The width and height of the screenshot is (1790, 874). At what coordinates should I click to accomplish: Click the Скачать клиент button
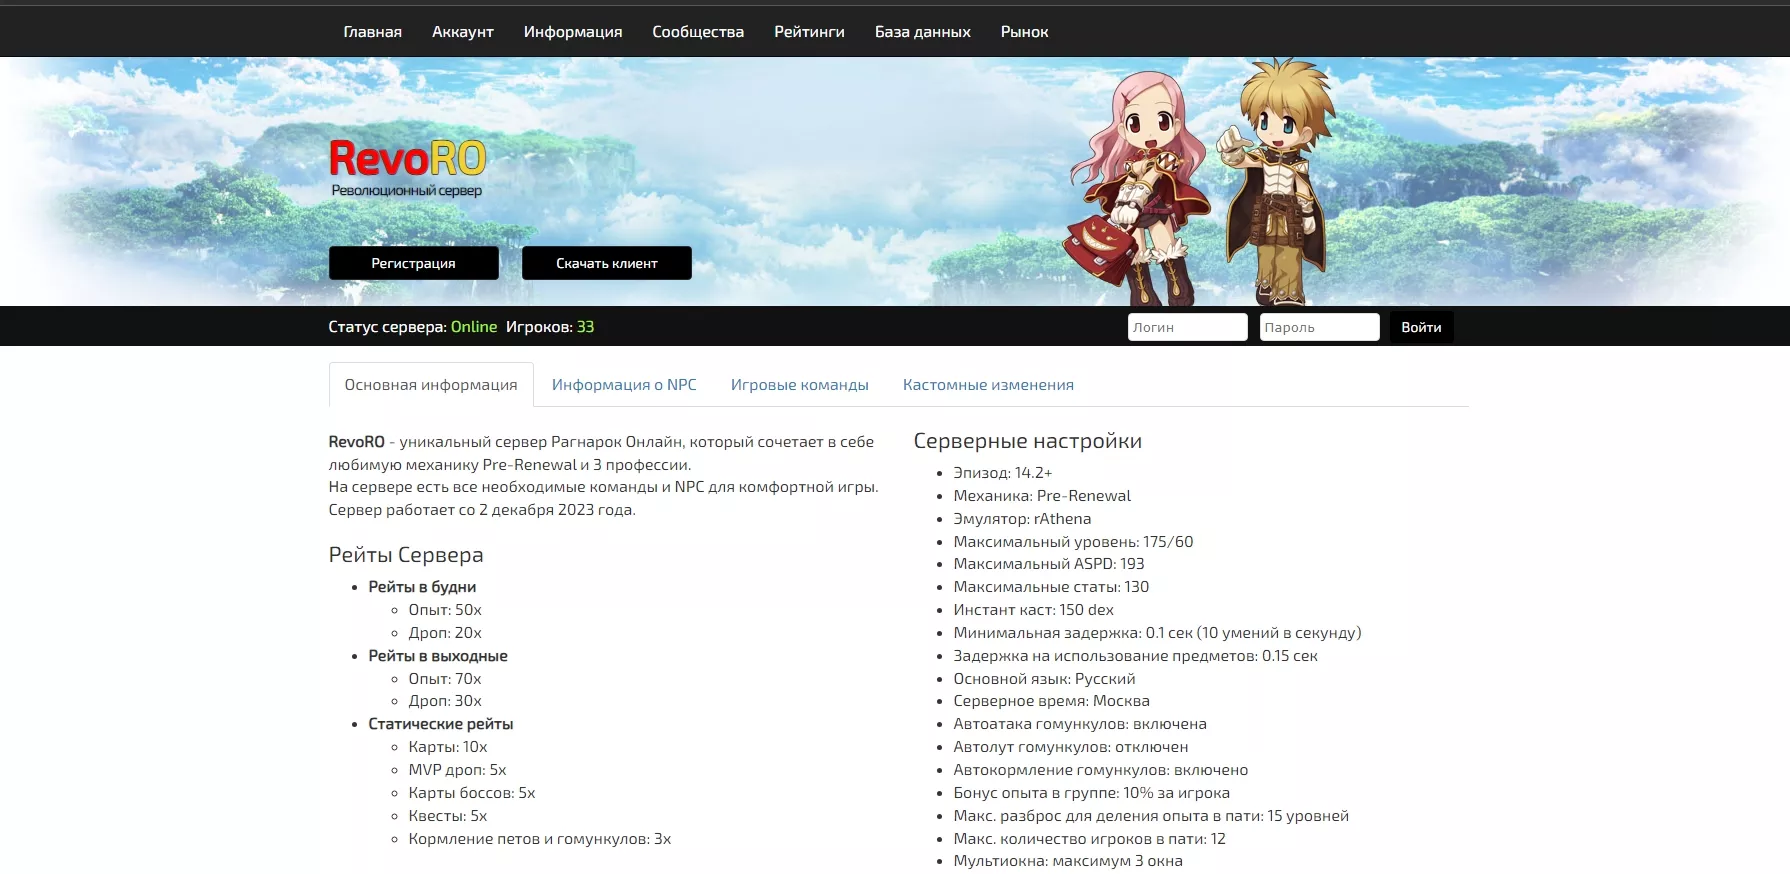pyautogui.click(x=606, y=263)
